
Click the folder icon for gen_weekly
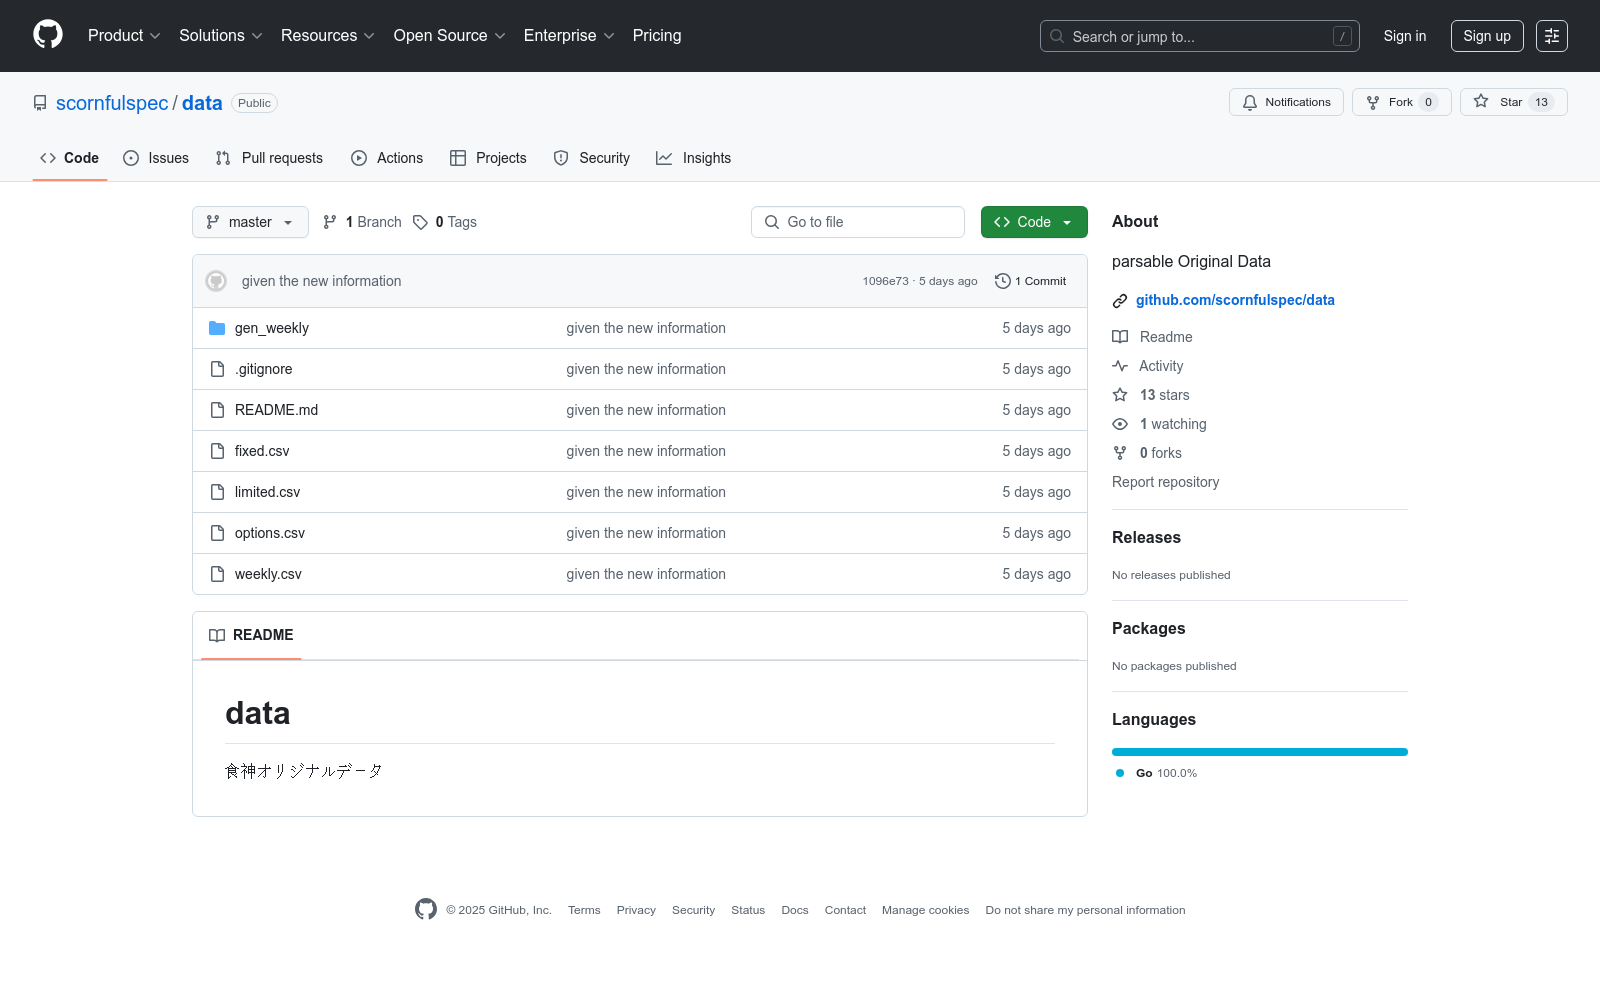(x=217, y=328)
